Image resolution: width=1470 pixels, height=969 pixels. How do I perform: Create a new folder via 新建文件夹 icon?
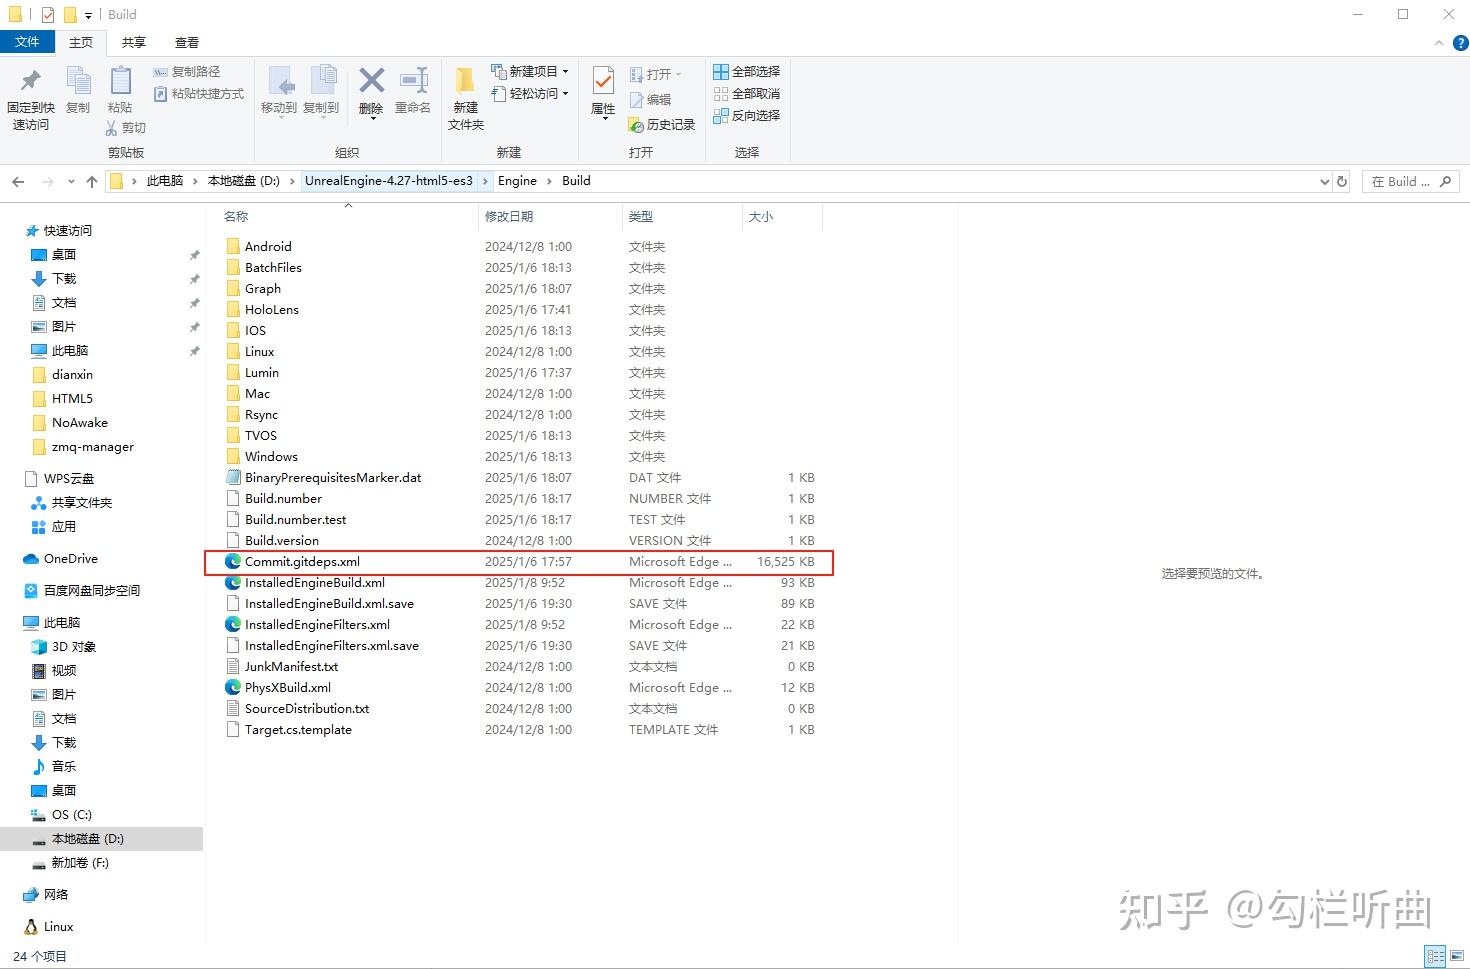pos(464,95)
